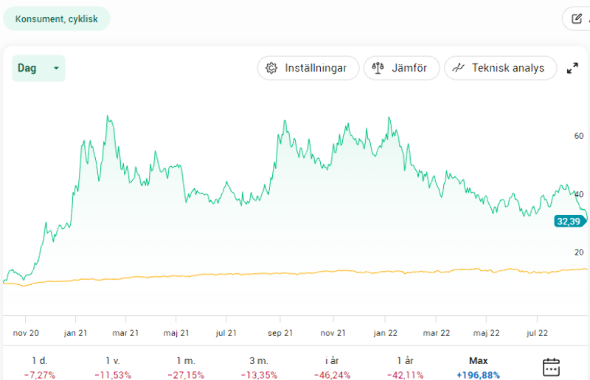Viewport: 590px width, 380px height.
Task: Select the 3 m. time period
Action: tap(259, 368)
